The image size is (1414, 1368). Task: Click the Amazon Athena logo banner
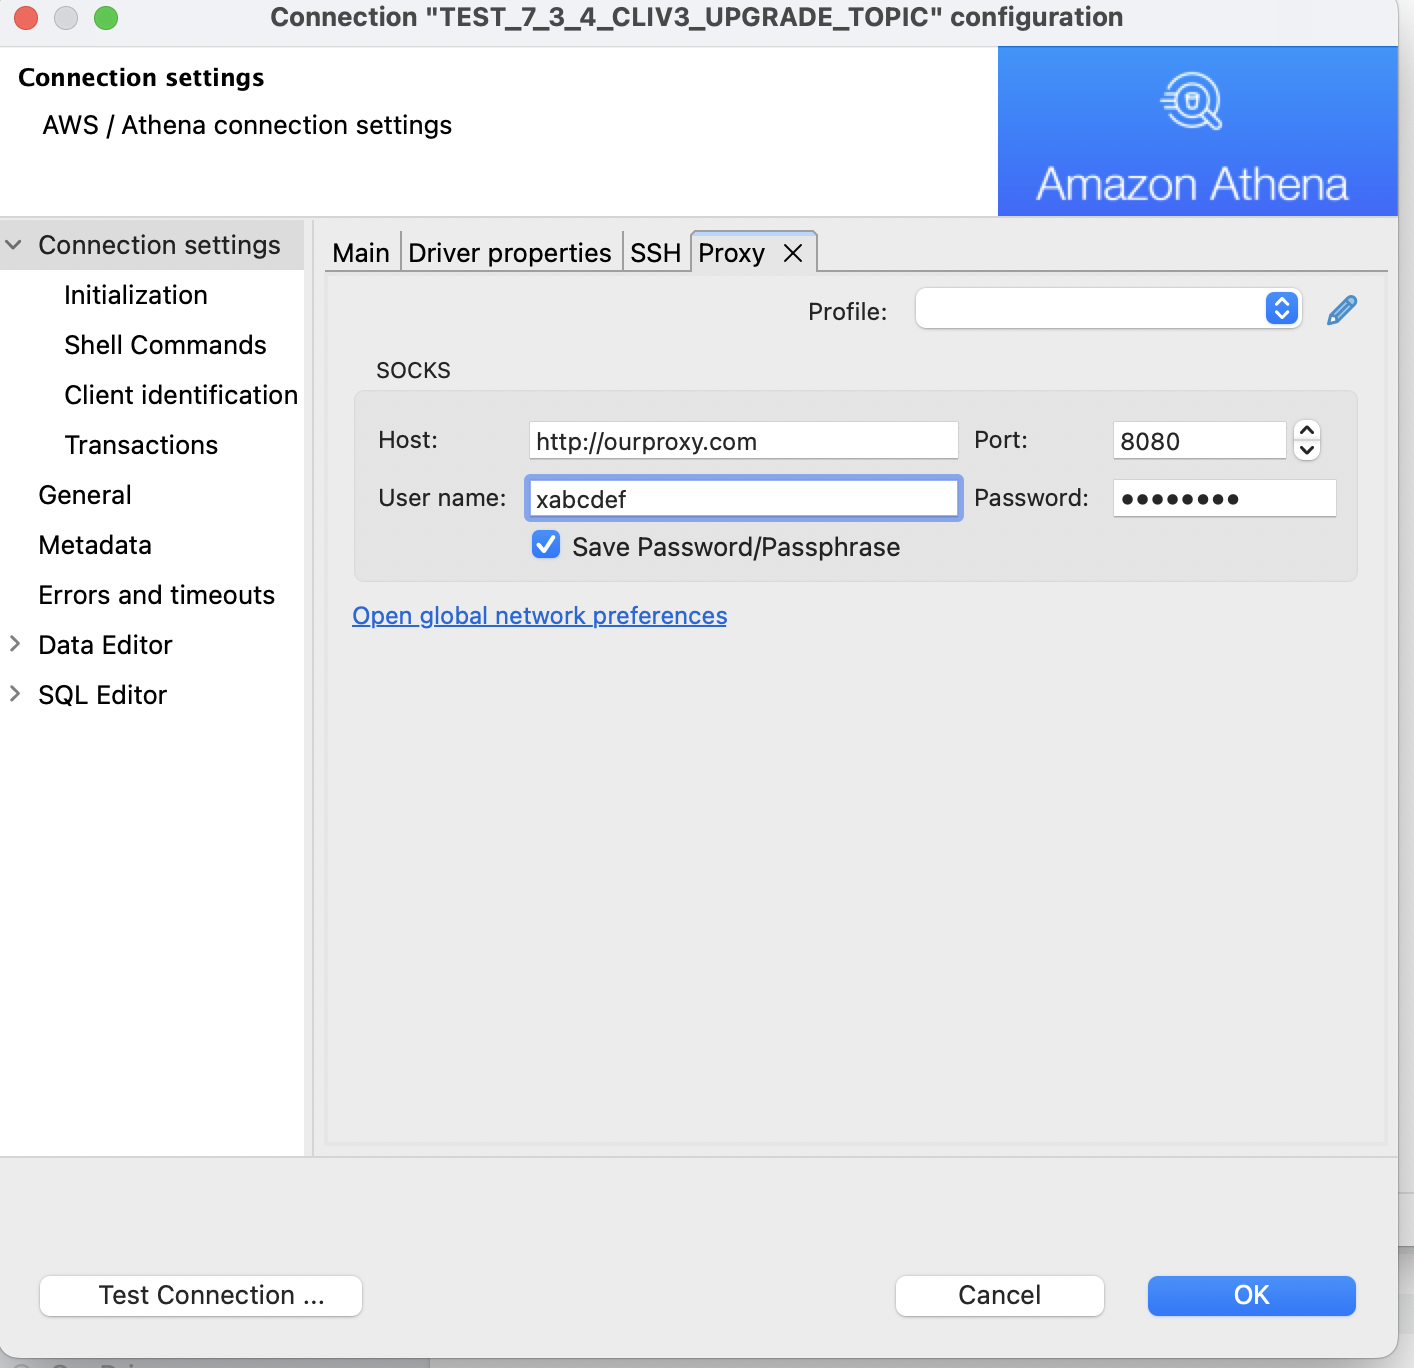pos(1196,131)
